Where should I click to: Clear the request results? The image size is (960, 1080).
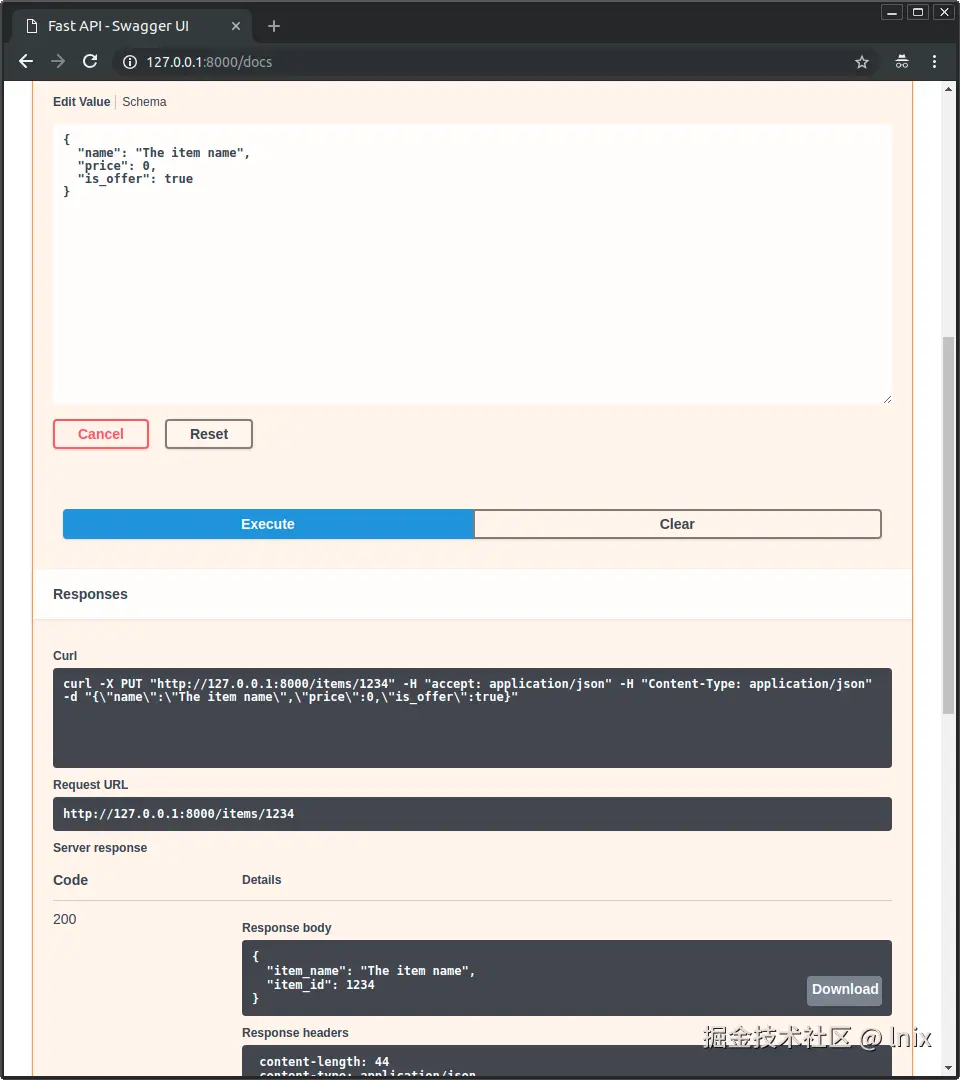tap(677, 524)
